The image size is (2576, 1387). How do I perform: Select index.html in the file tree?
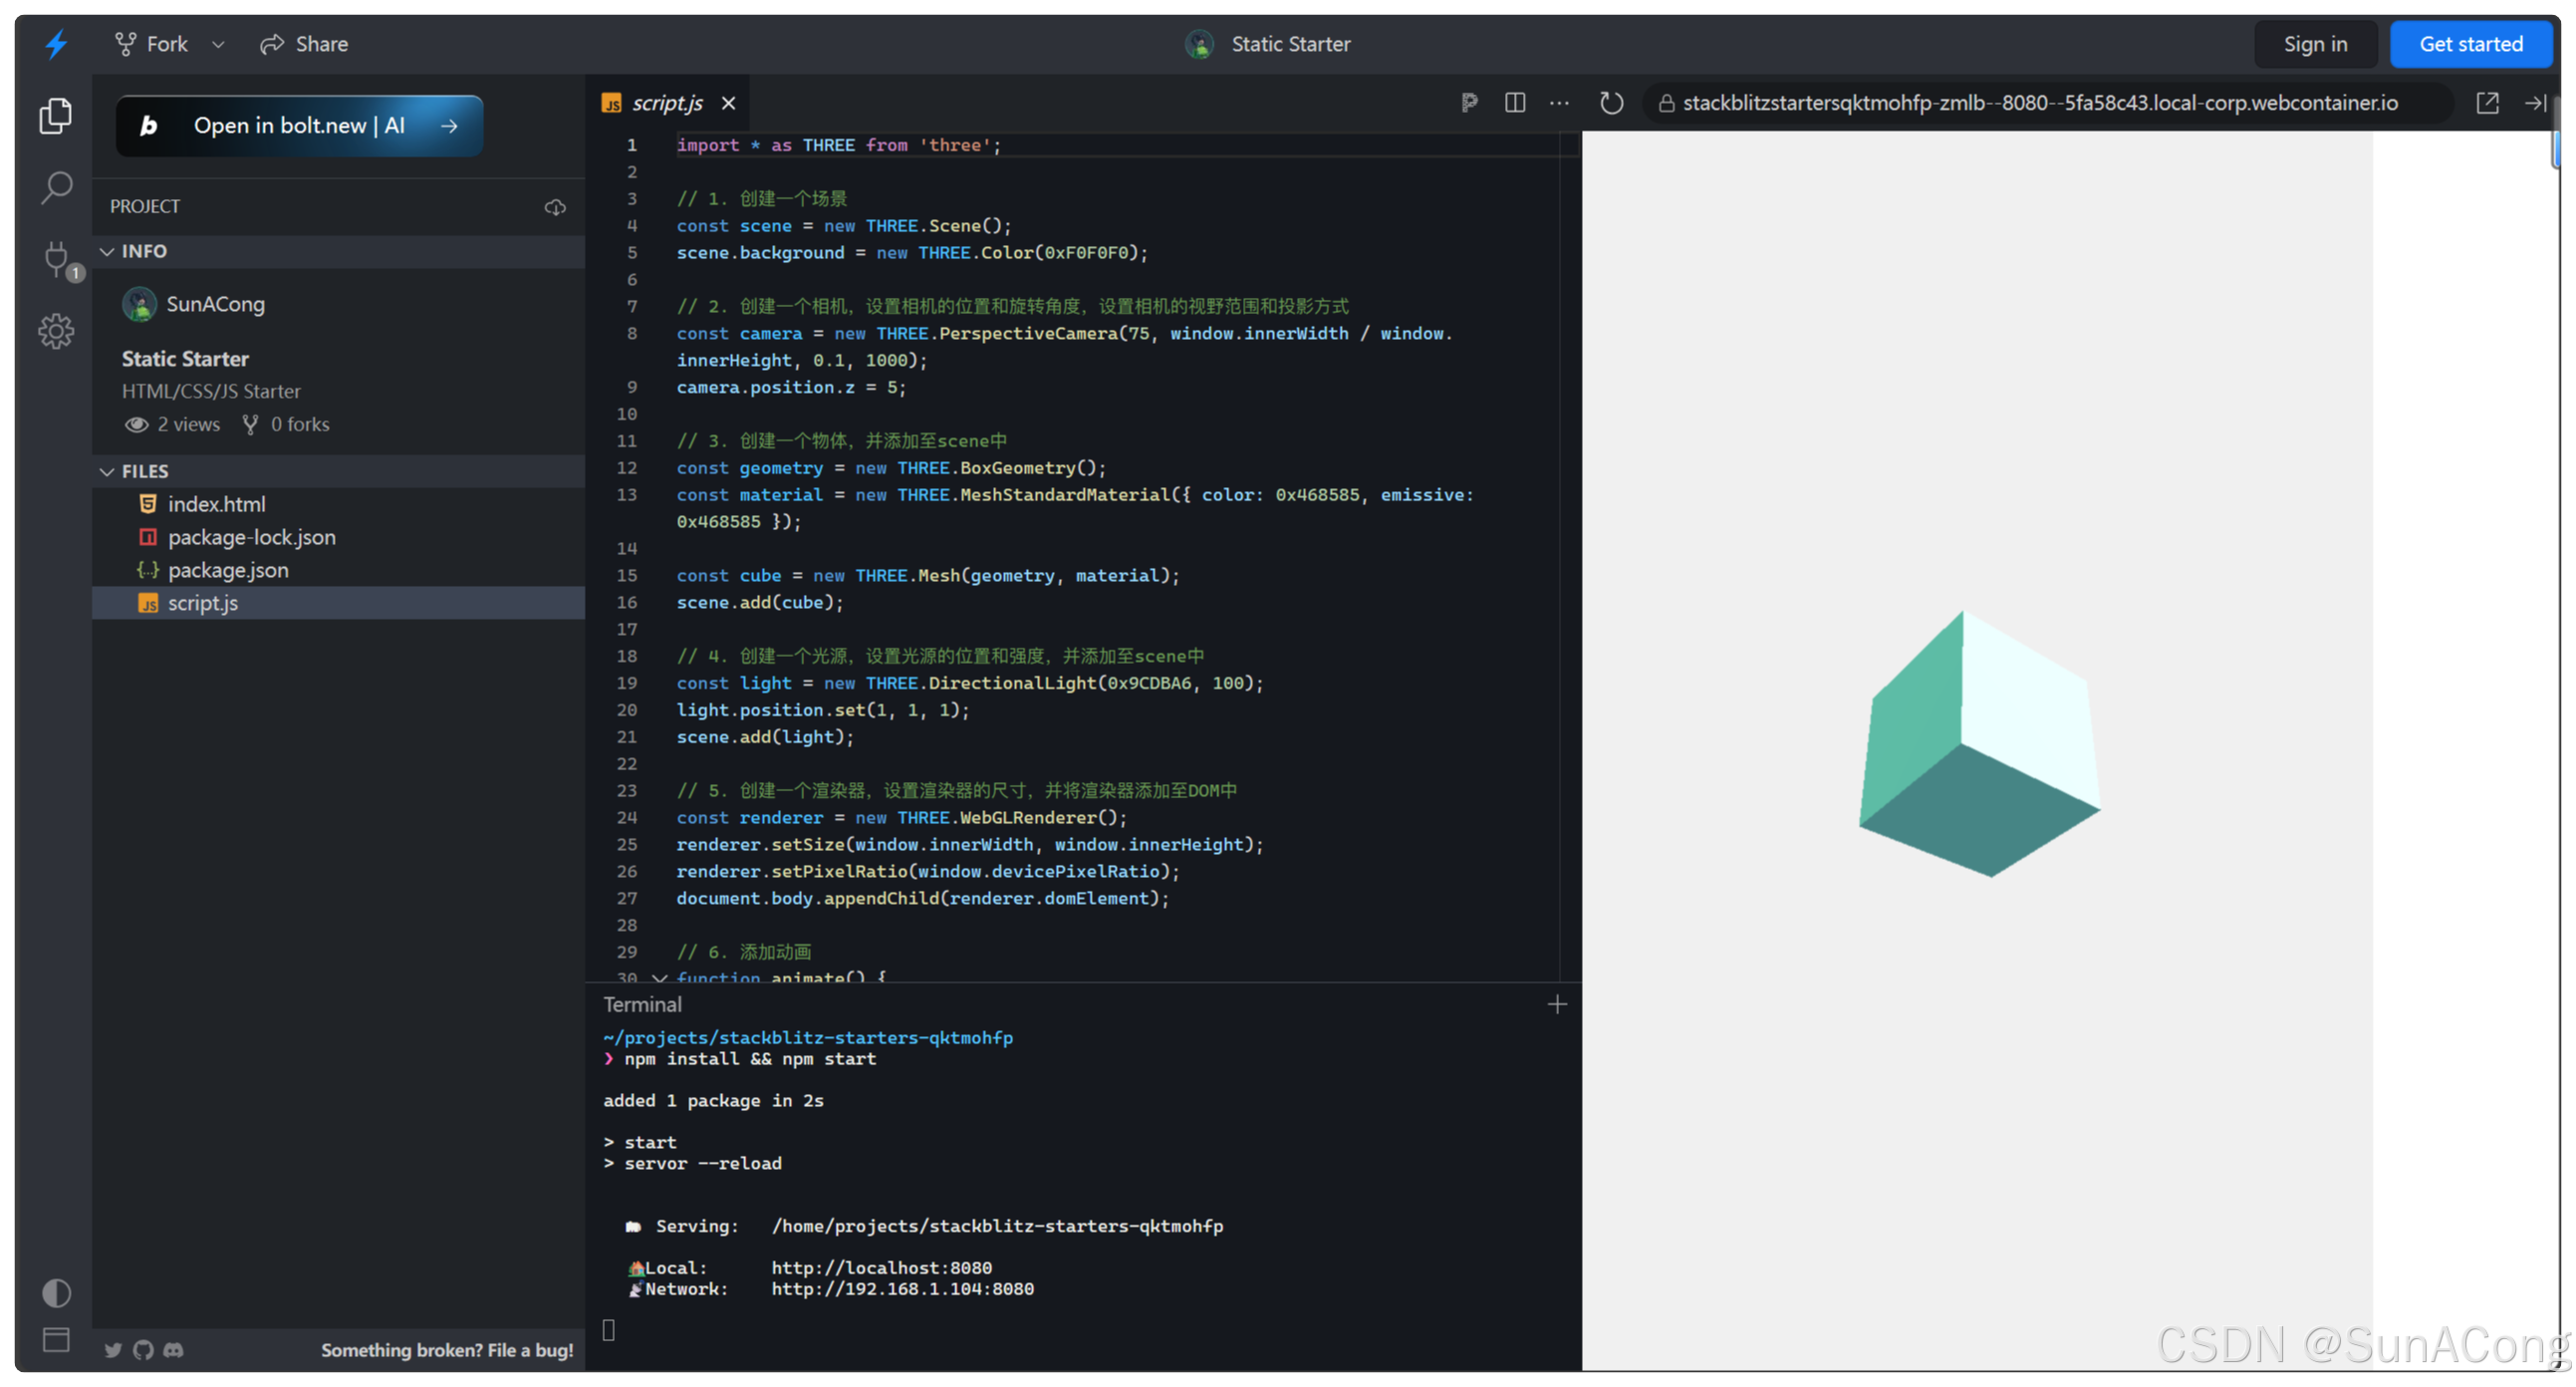pos(216,505)
